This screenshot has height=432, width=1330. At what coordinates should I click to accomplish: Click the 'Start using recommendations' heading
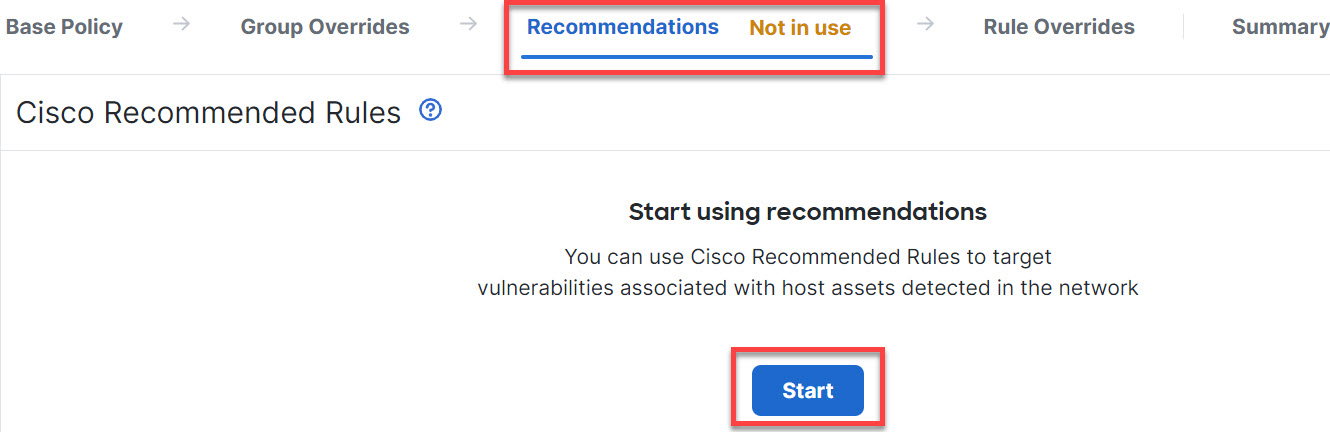pos(807,212)
